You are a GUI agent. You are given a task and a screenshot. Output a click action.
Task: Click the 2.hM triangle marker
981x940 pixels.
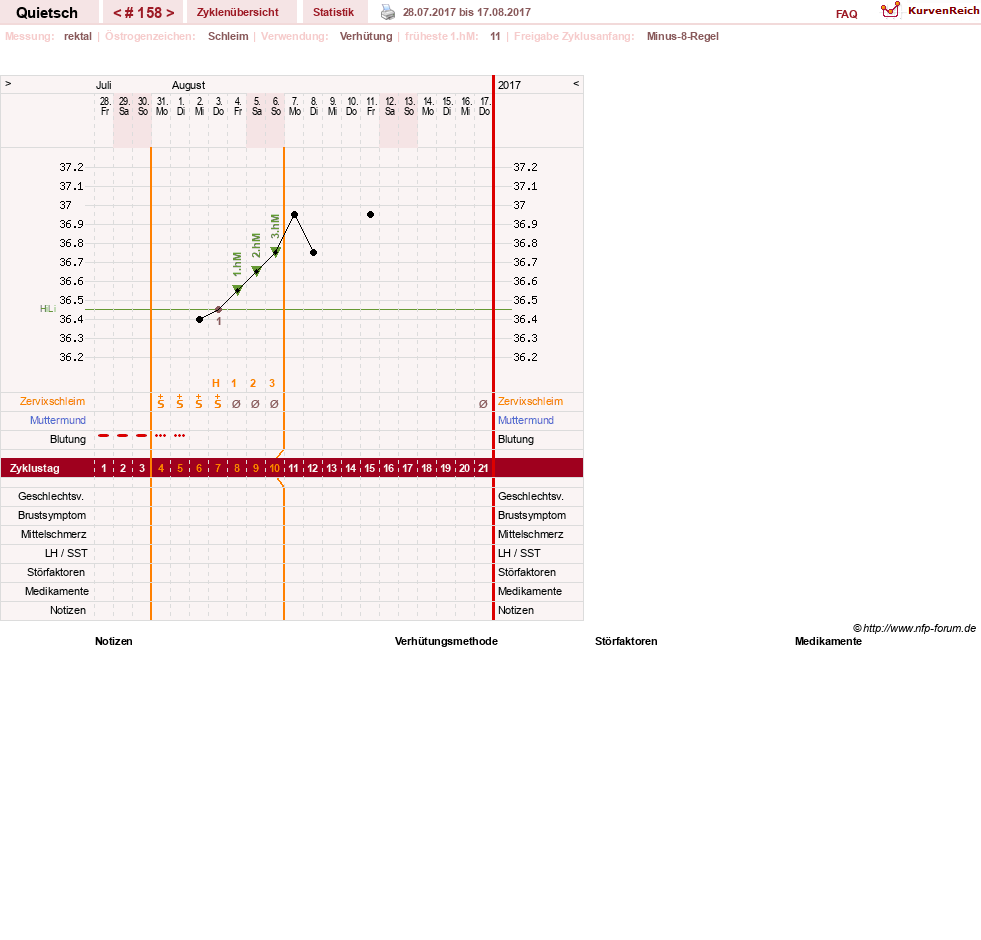tap(257, 271)
